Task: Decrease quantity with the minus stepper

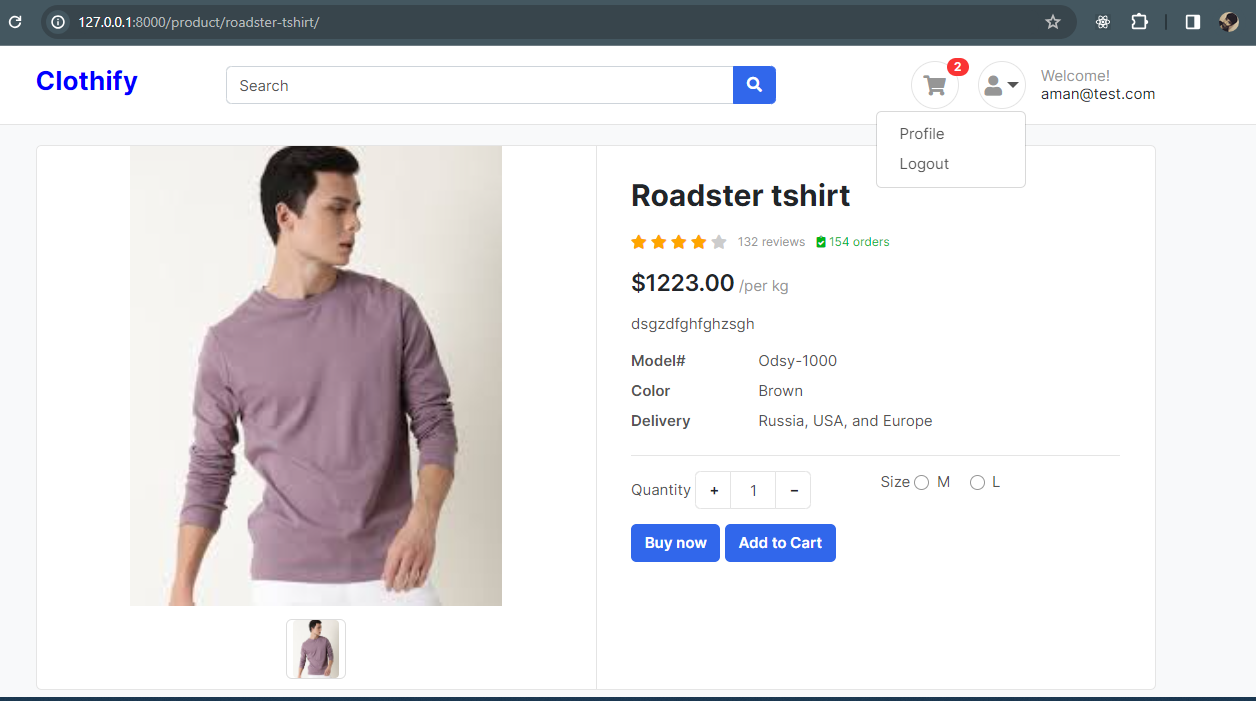Action: click(793, 490)
